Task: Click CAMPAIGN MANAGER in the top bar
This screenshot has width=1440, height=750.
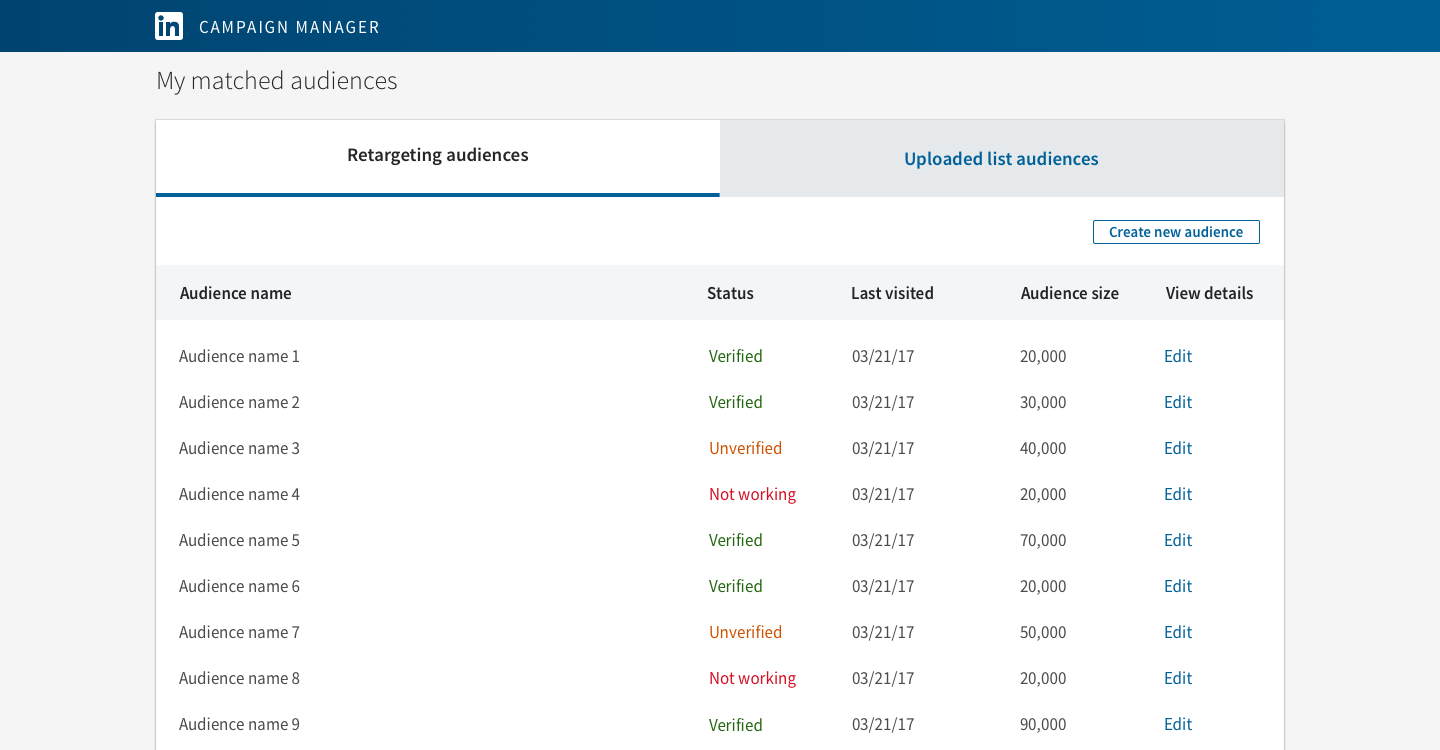Action: (289, 27)
